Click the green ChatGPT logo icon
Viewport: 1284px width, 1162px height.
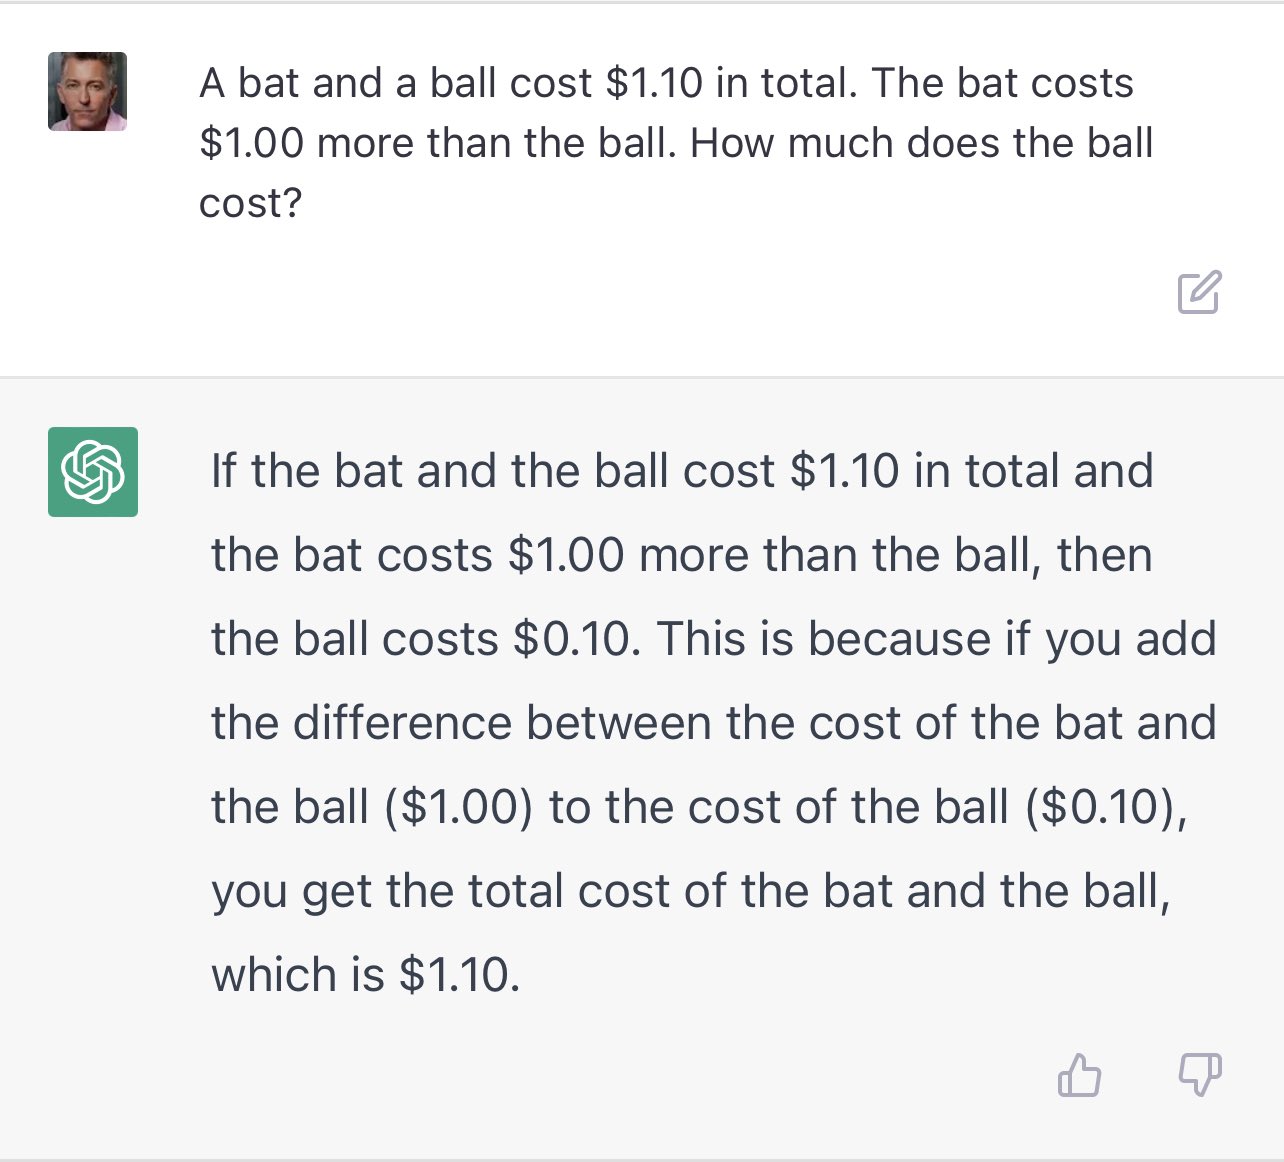[93, 472]
